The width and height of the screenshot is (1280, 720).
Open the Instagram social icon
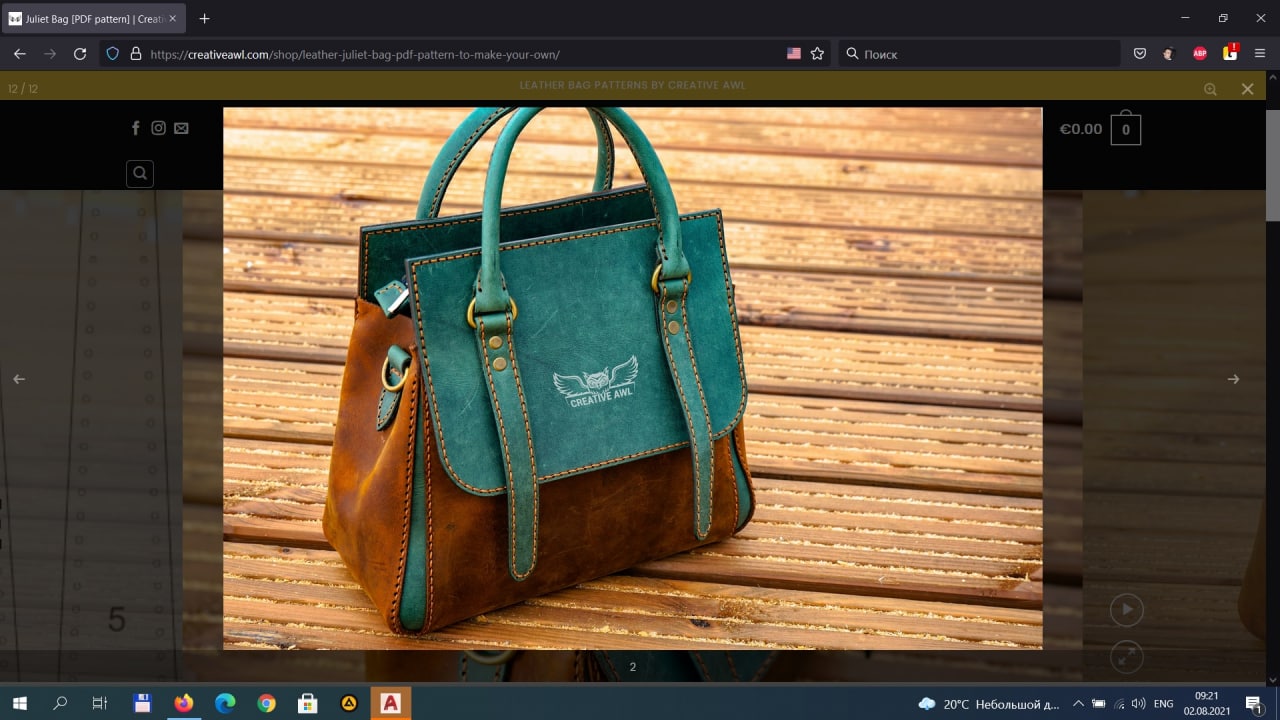point(158,128)
